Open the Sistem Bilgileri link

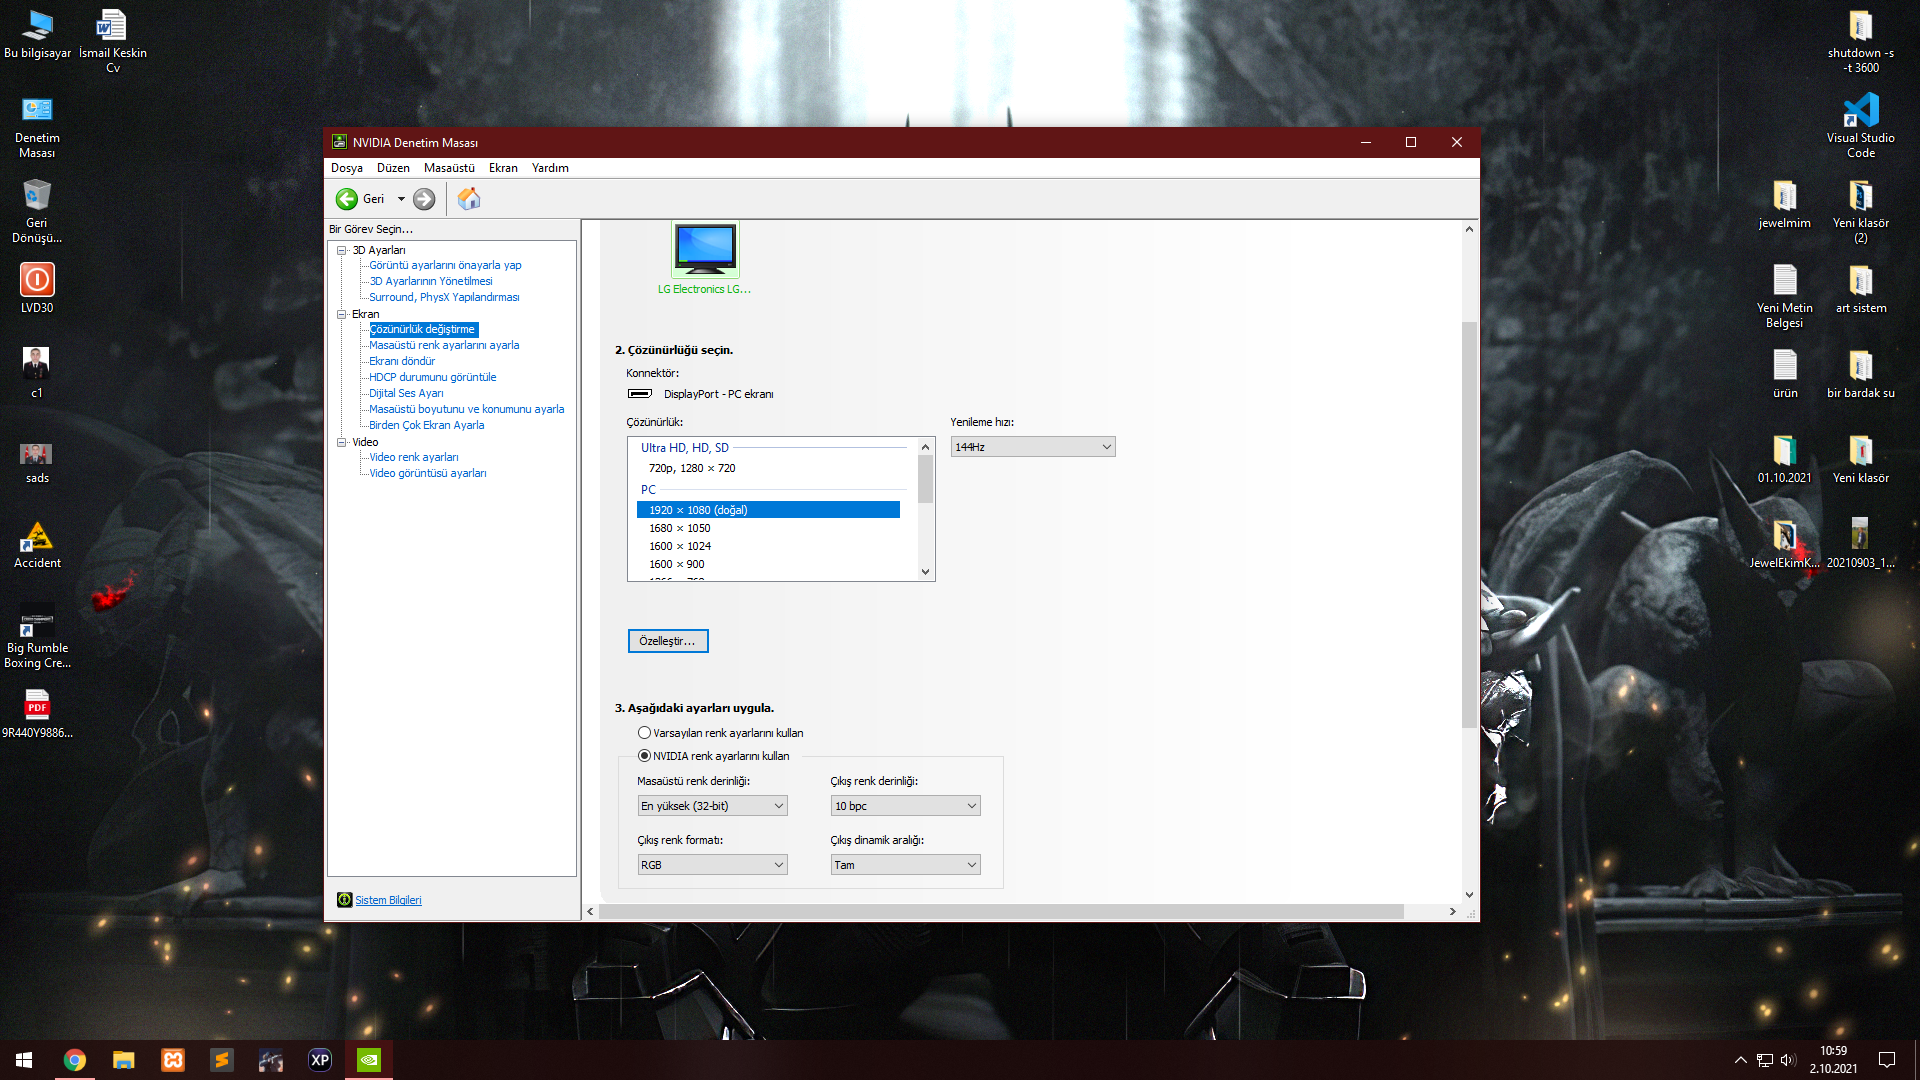pyautogui.click(x=388, y=900)
